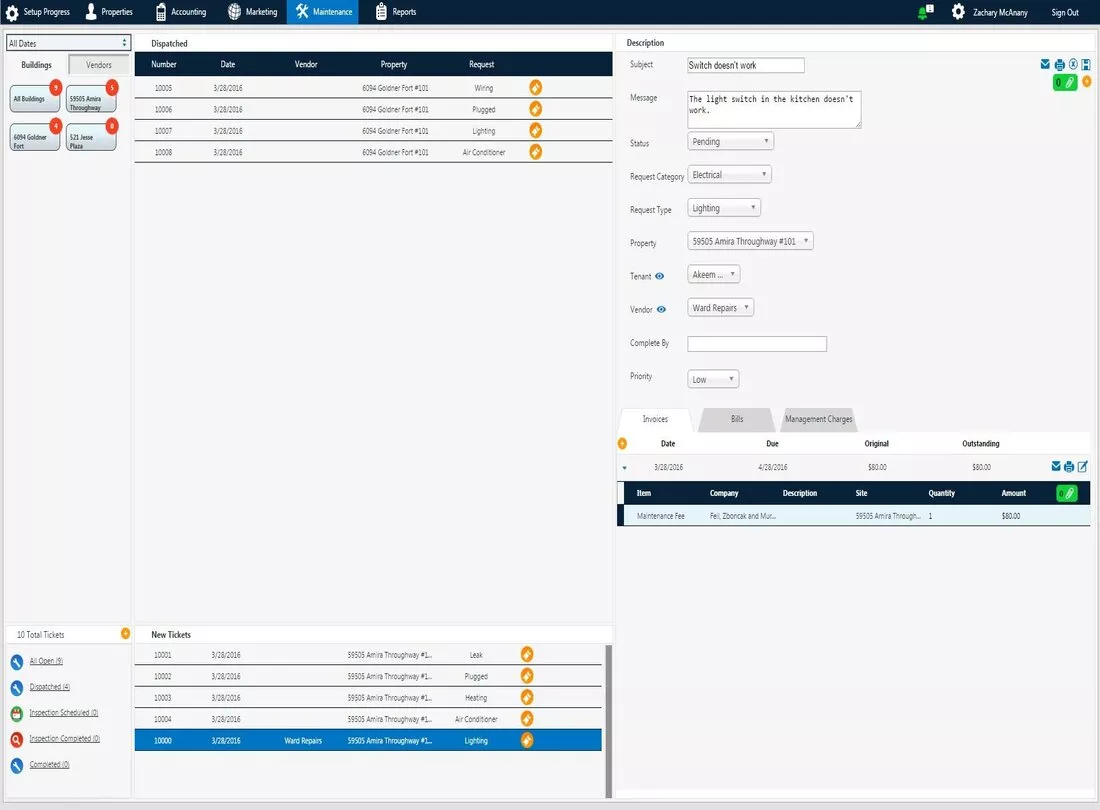The width and height of the screenshot is (1100, 810).
Task: Open the Request Type dropdown
Action: tap(724, 208)
